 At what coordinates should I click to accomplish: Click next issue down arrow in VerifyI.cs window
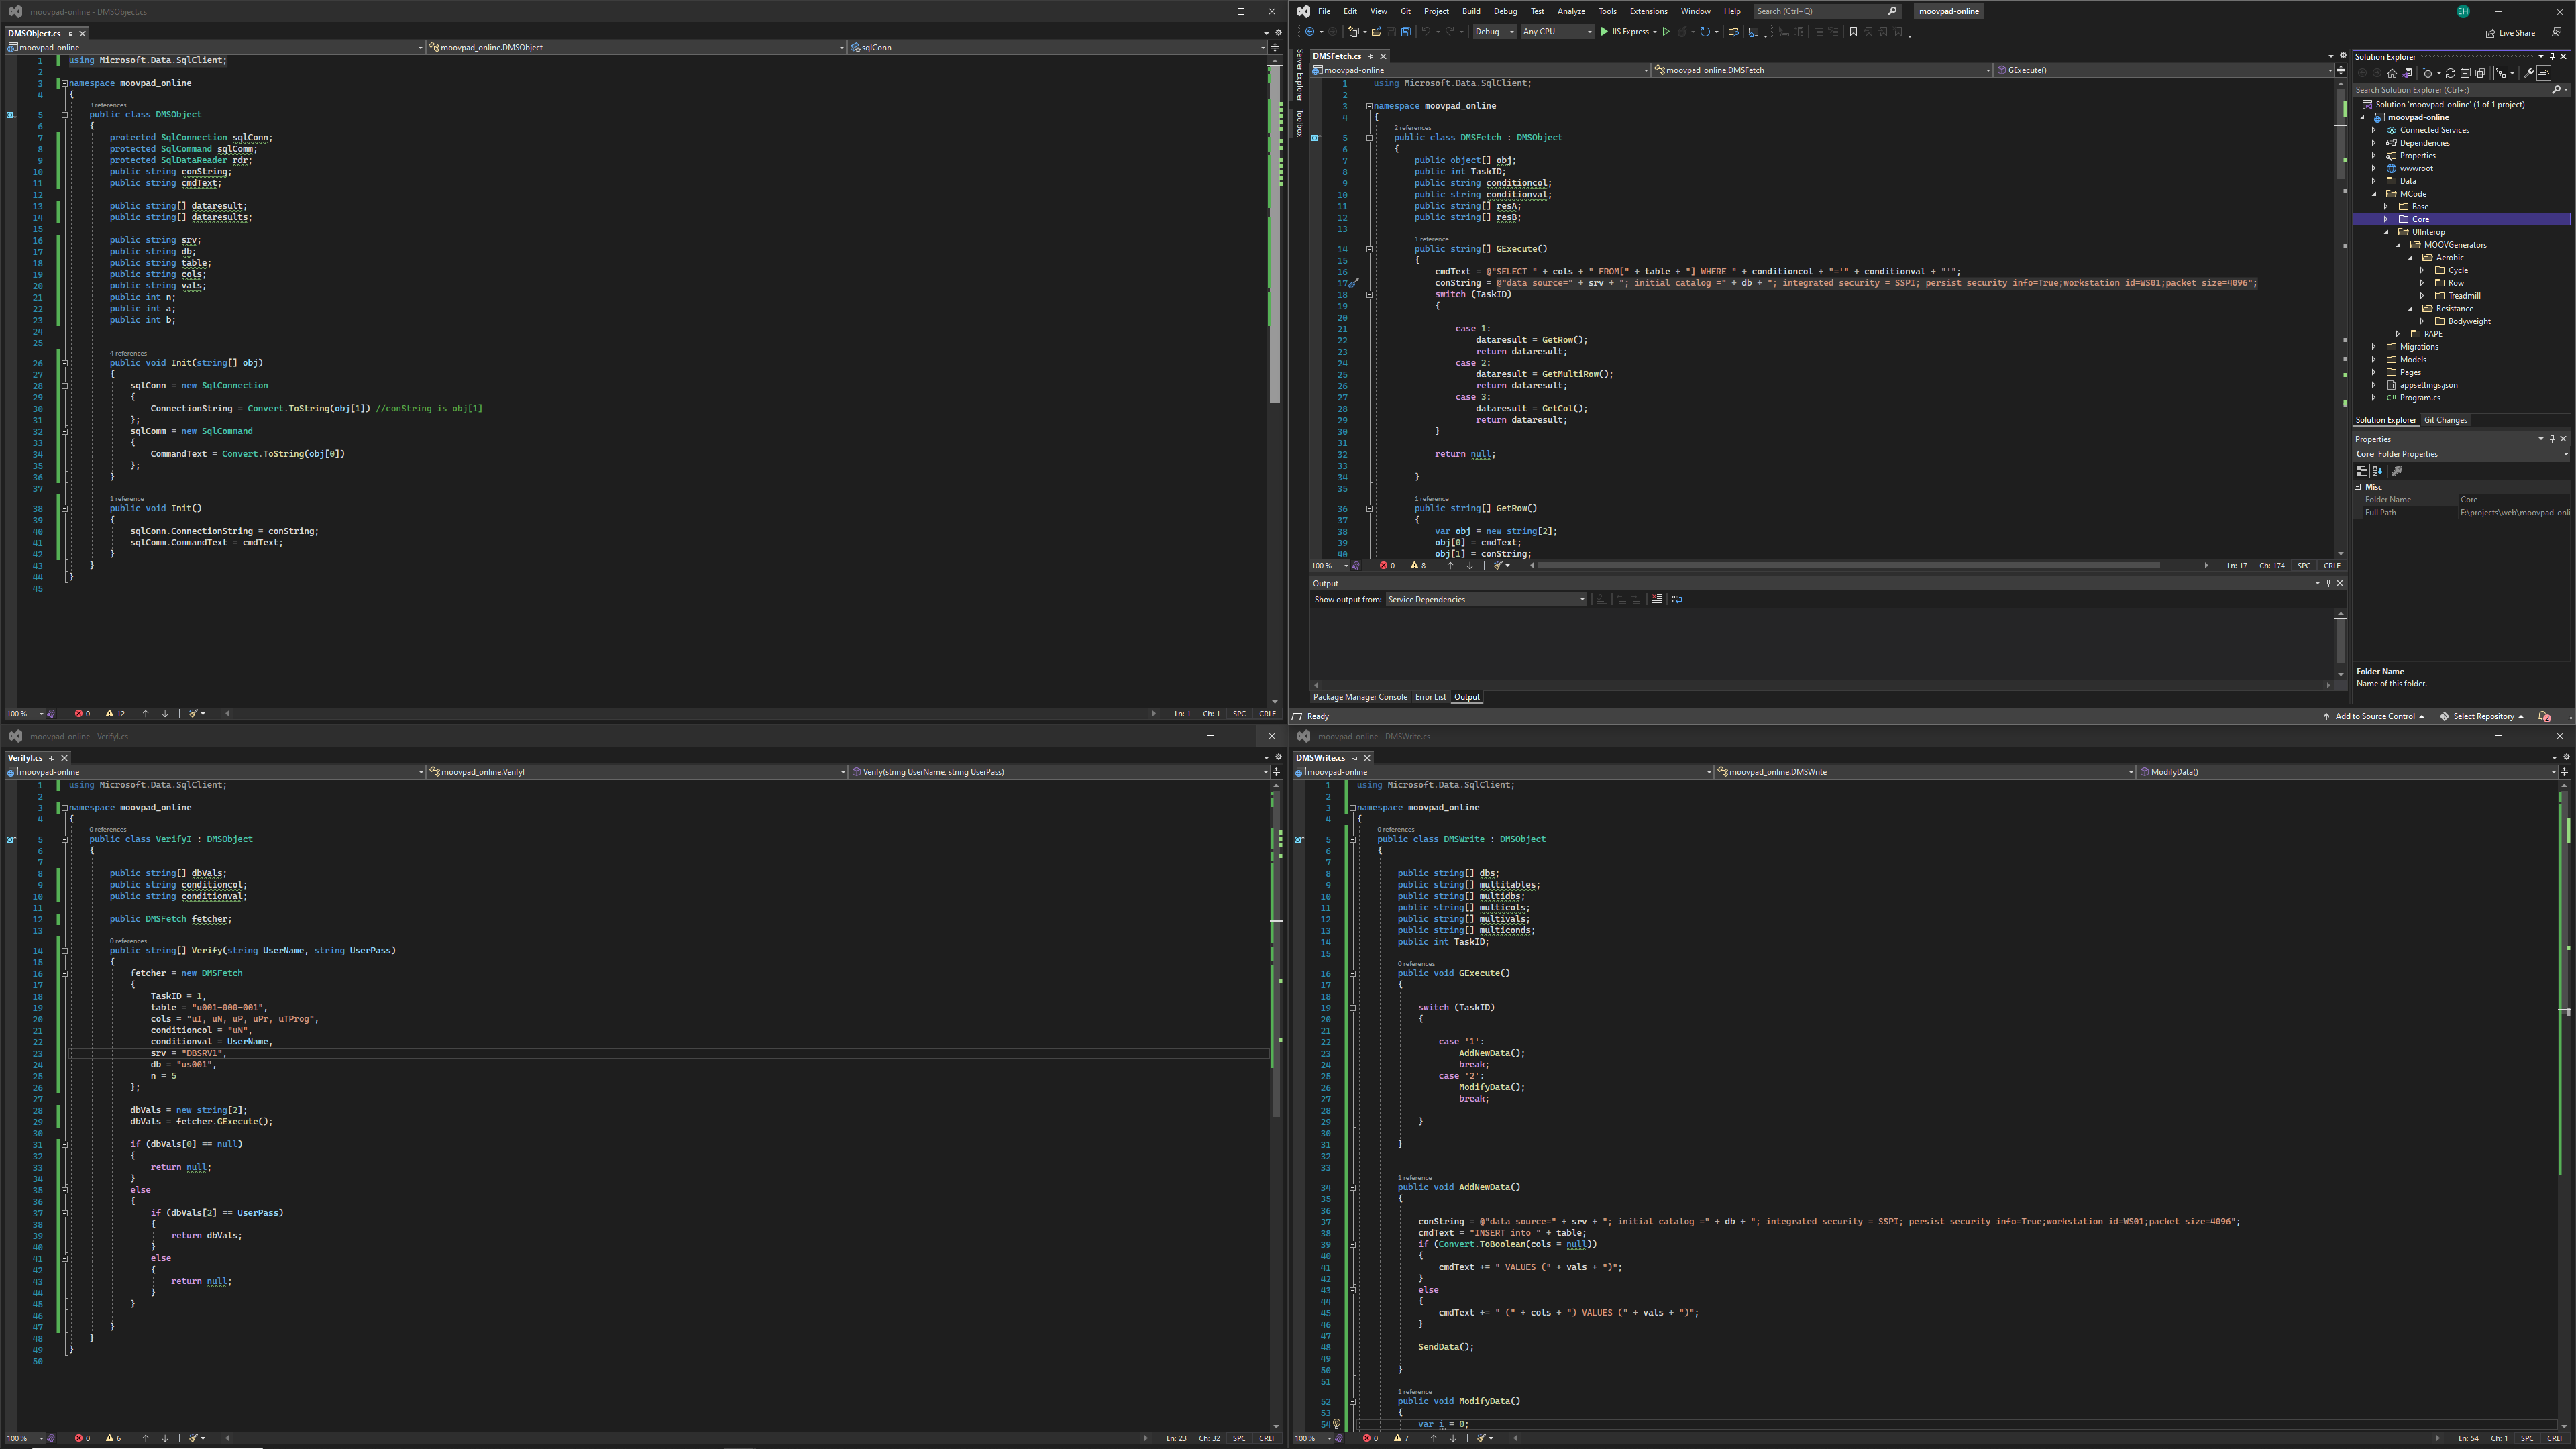click(x=165, y=1438)
